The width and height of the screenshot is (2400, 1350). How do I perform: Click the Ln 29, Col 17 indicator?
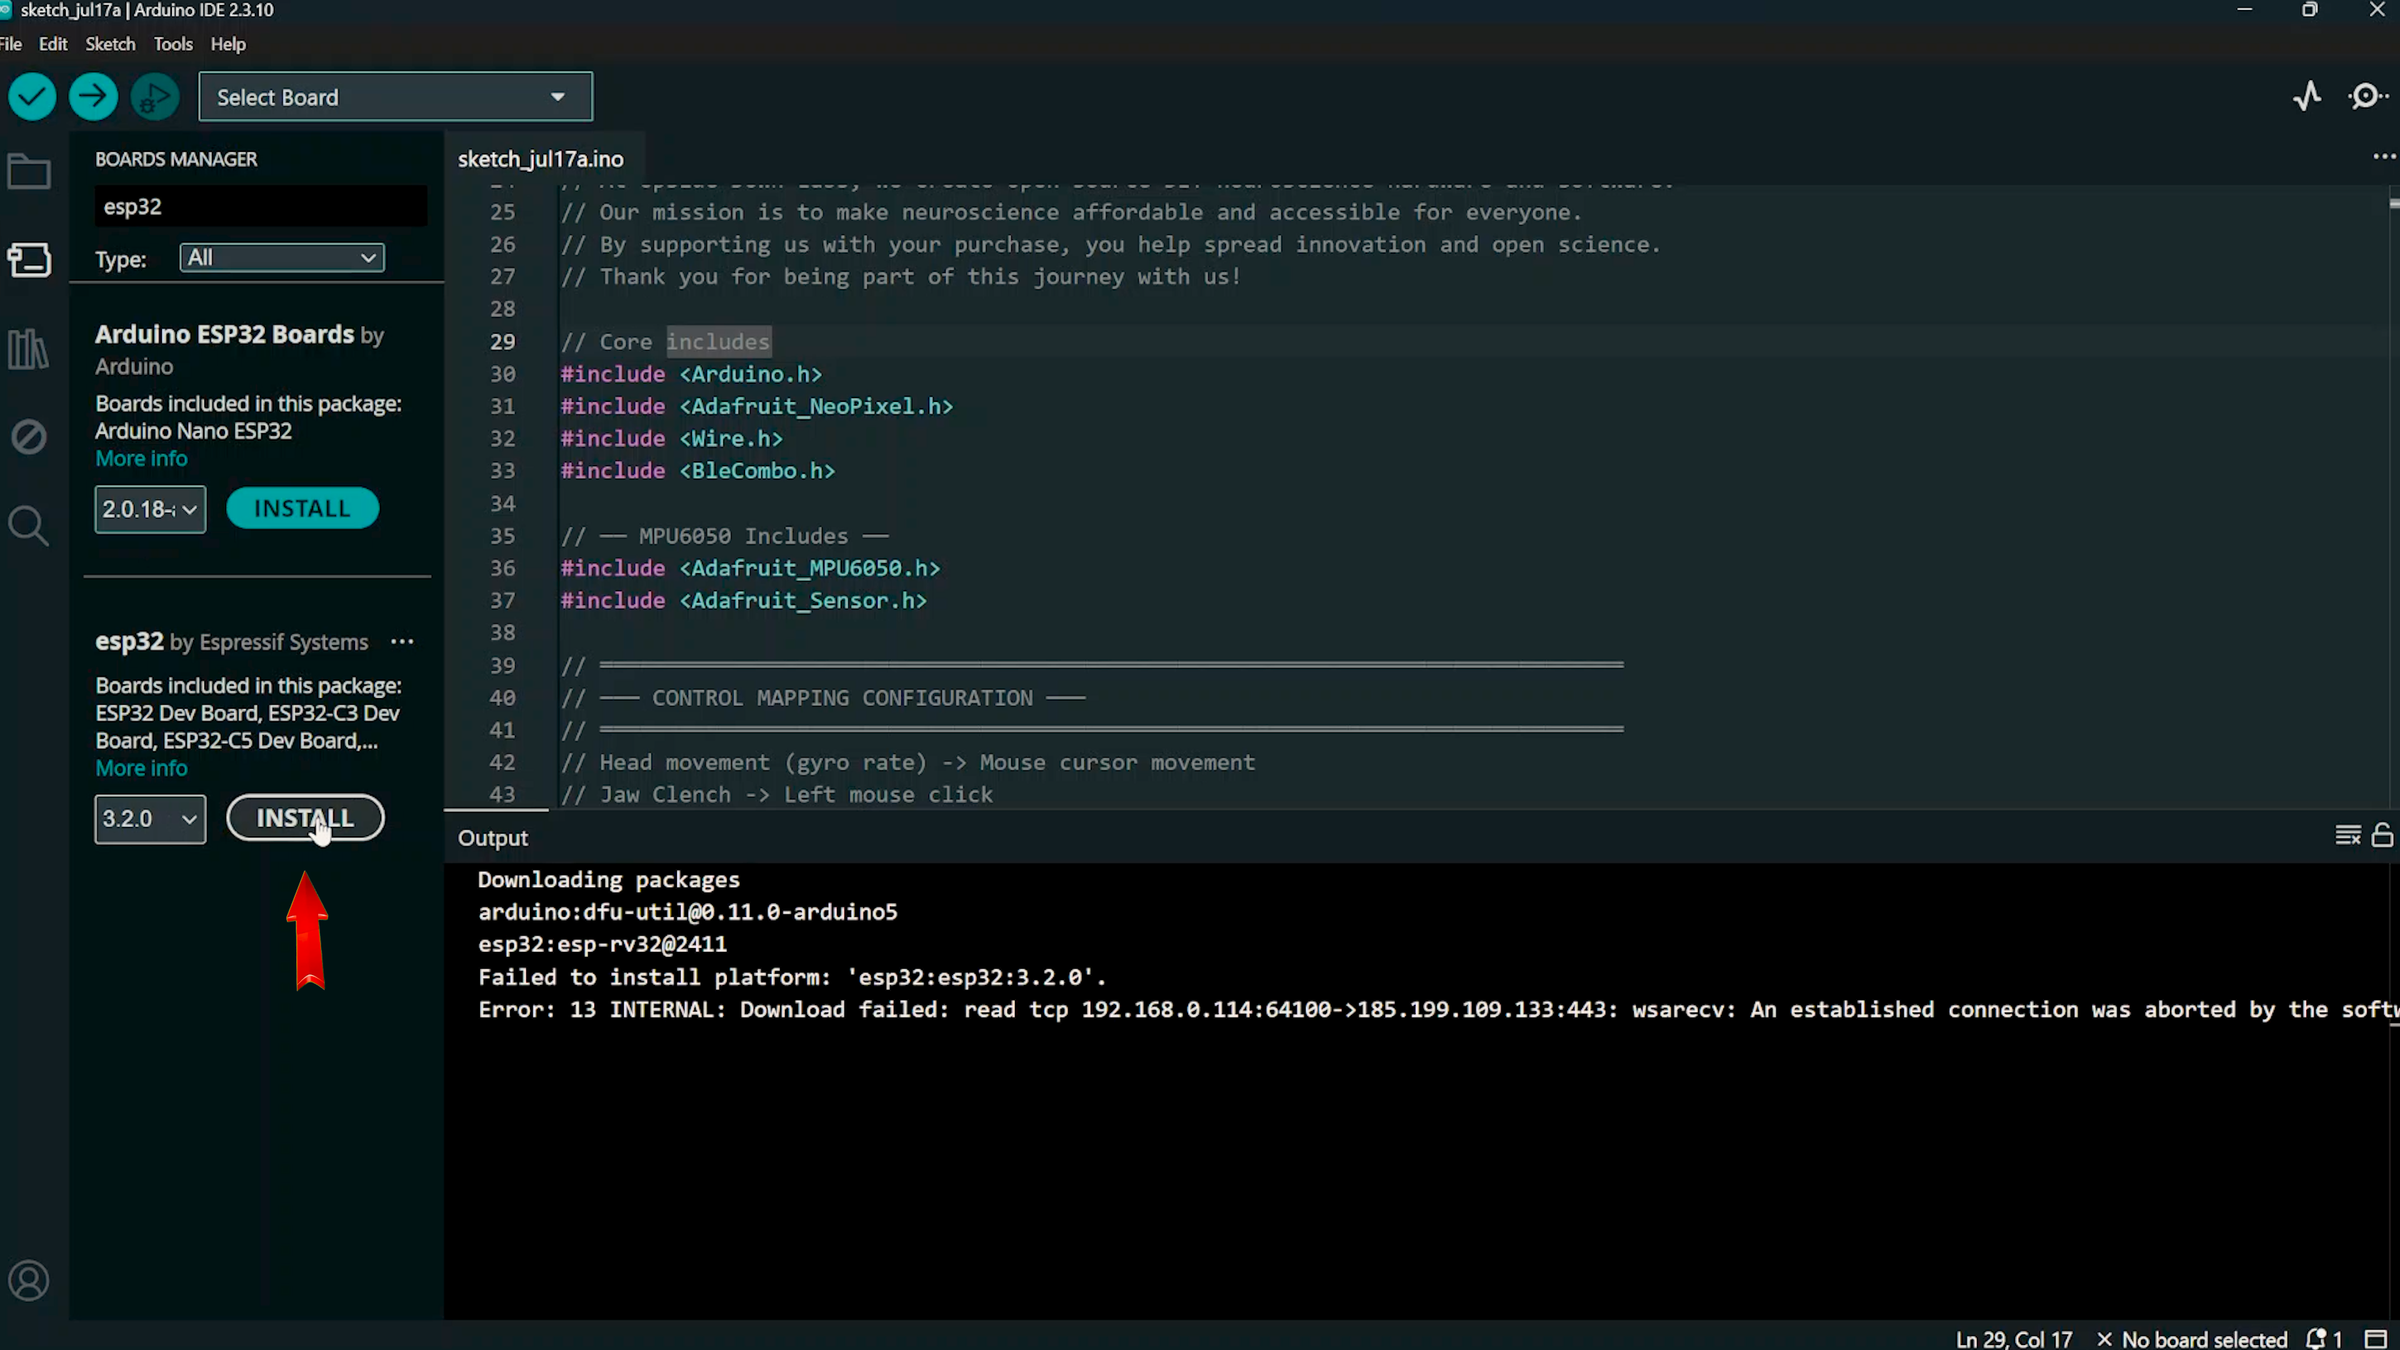pos(2014,1338)
